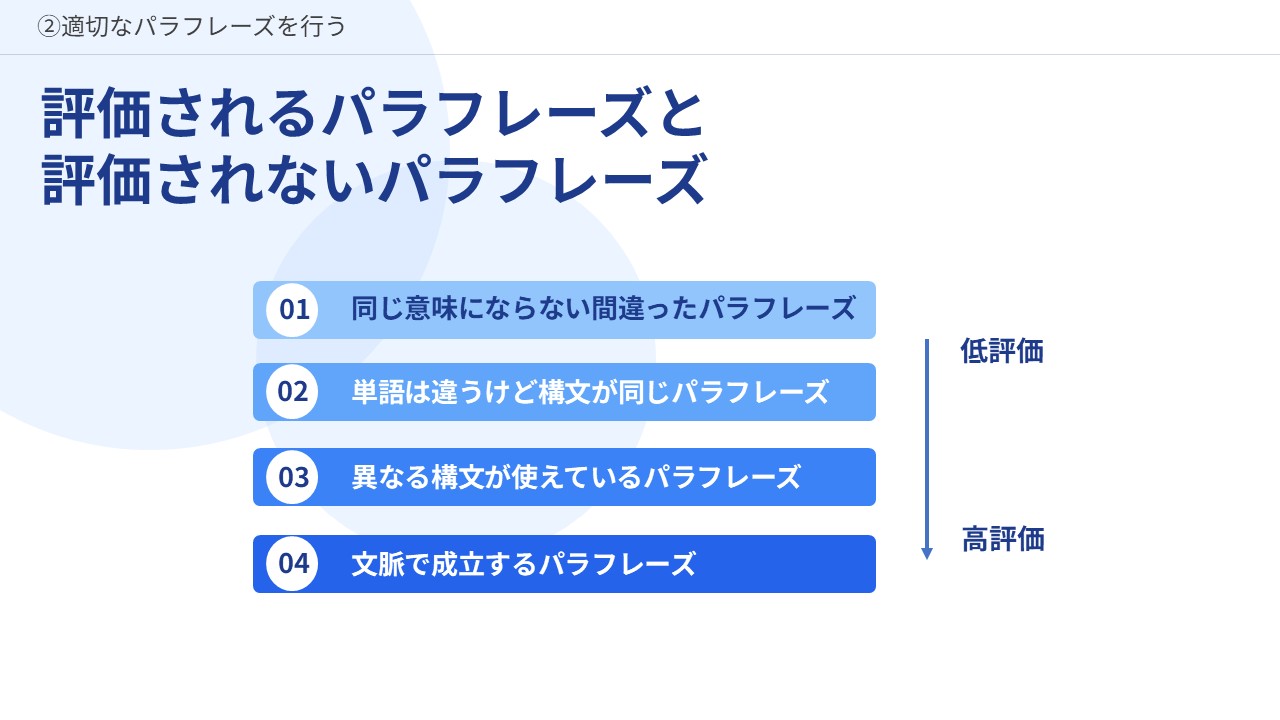Select the text 同じ意味にならない間違ったパラフレーズ

point(603,309)
